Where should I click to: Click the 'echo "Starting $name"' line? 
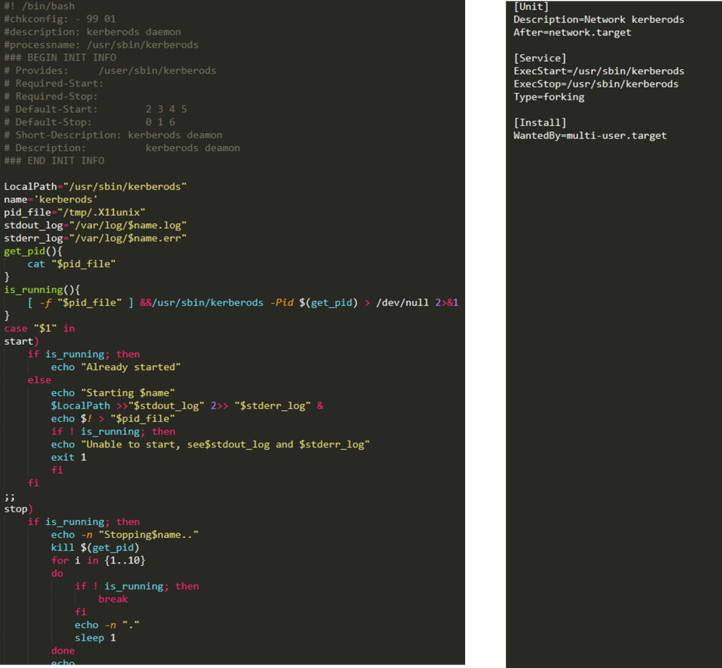(x=113, y=393)
